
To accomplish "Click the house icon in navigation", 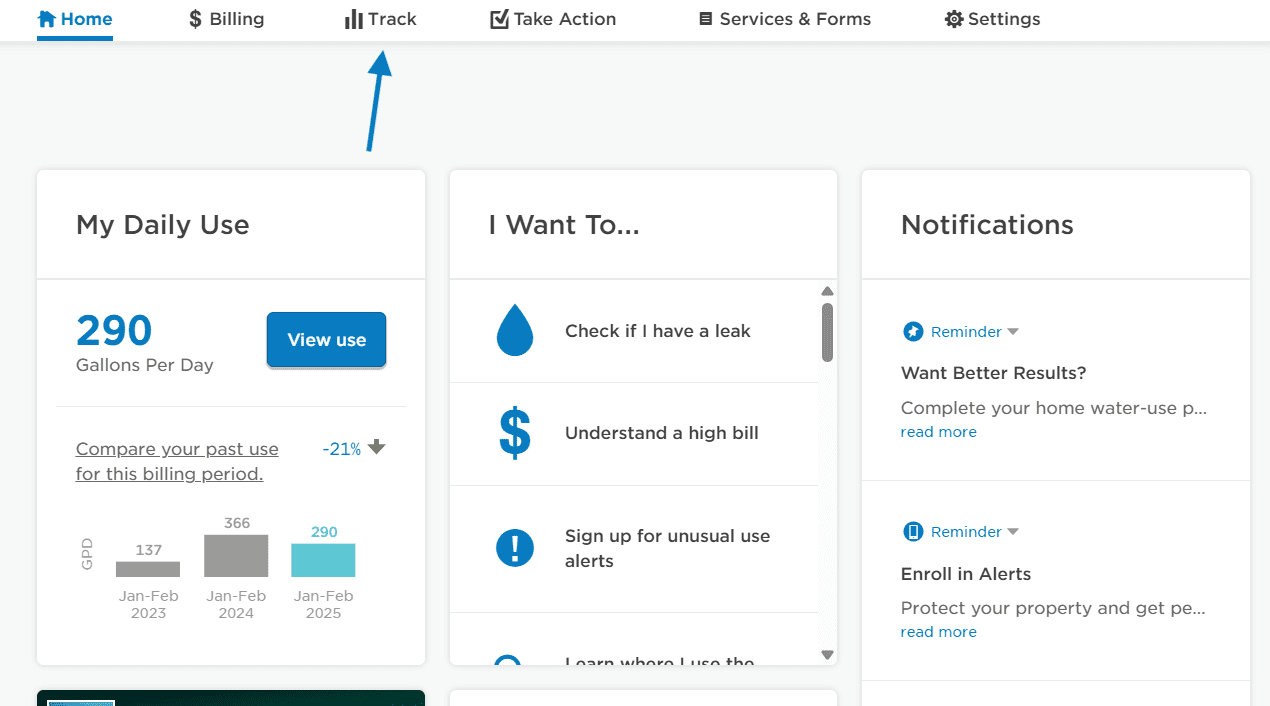I will click(x=46, y=19).
